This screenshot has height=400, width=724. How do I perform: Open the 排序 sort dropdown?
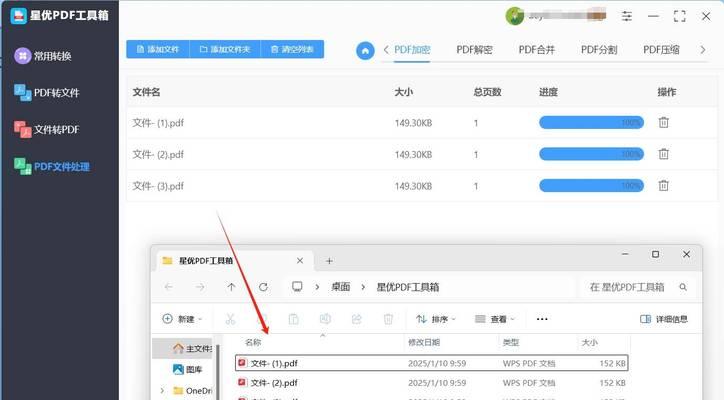pyautogui.click(x=436, y=319)
